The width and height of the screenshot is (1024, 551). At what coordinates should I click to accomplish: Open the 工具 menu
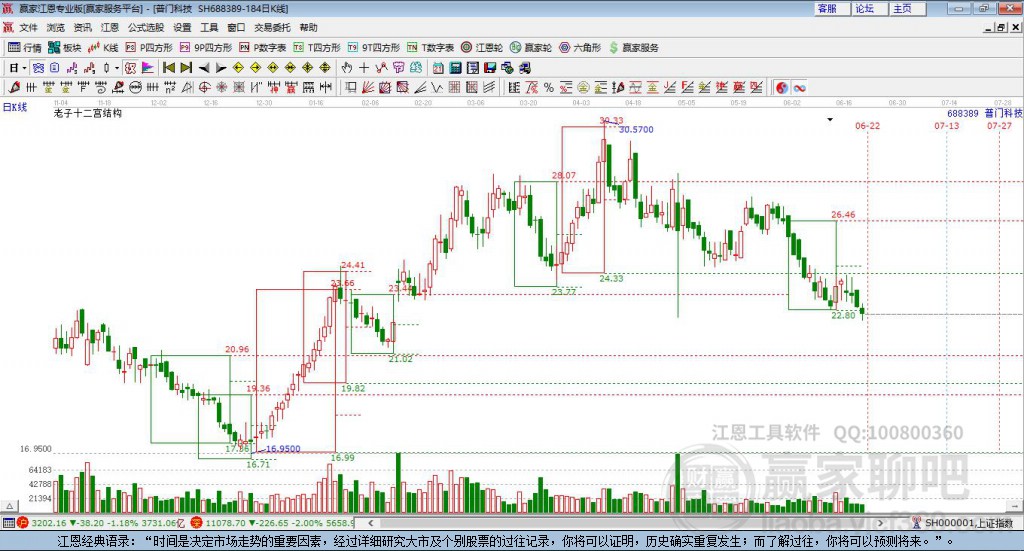209,27
